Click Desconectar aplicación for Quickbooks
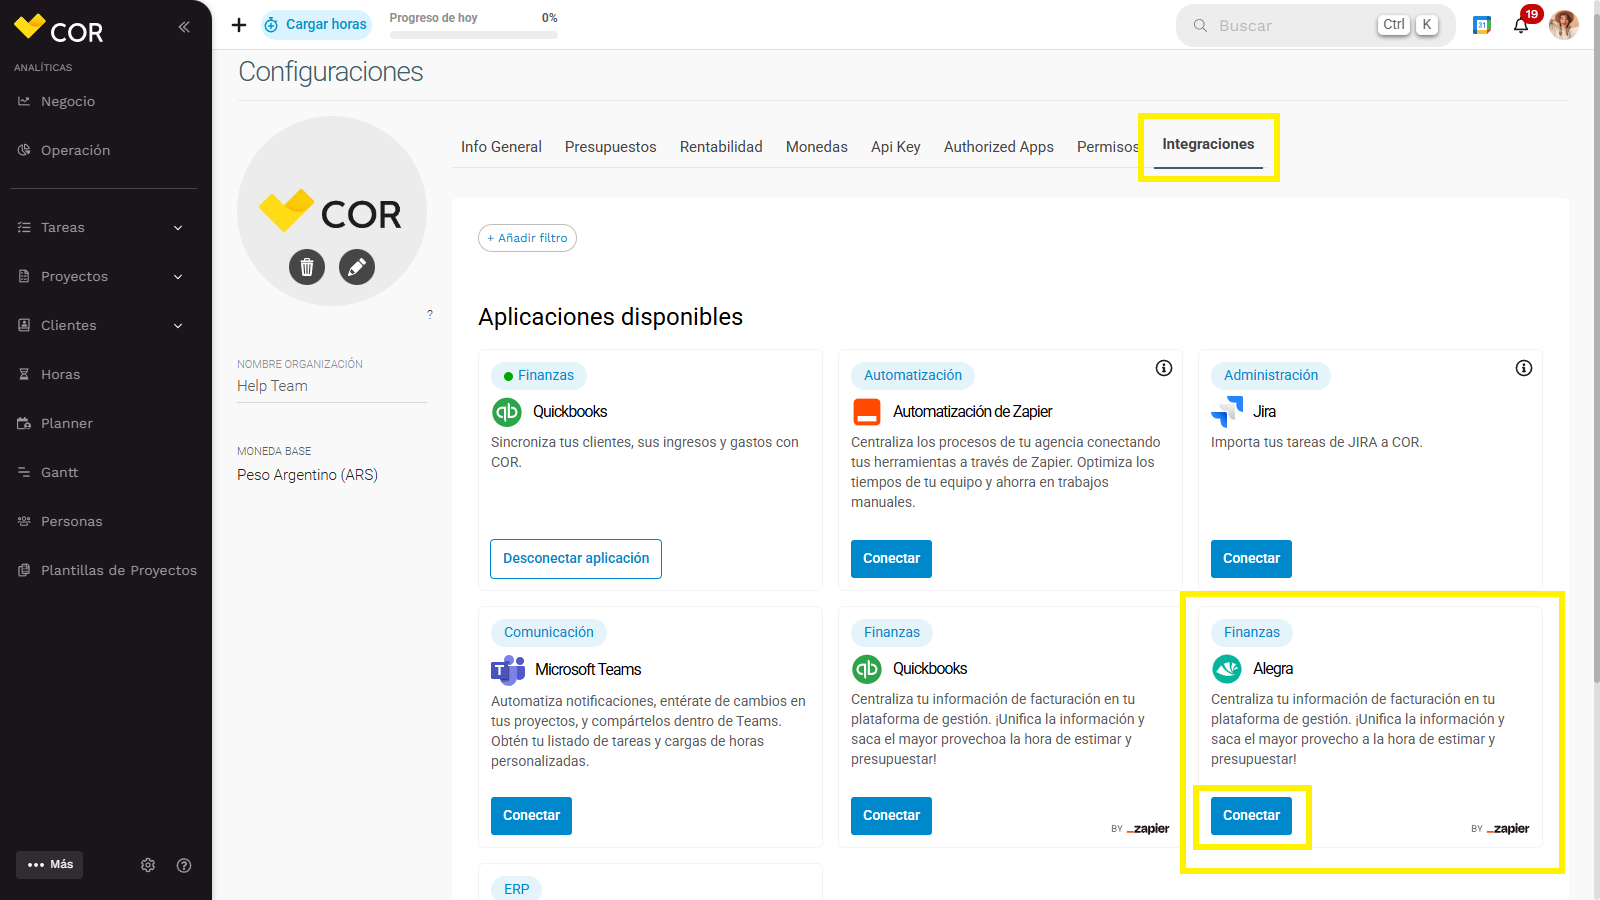The width and height of the screenshot is (1600, 900). (576, 559)
